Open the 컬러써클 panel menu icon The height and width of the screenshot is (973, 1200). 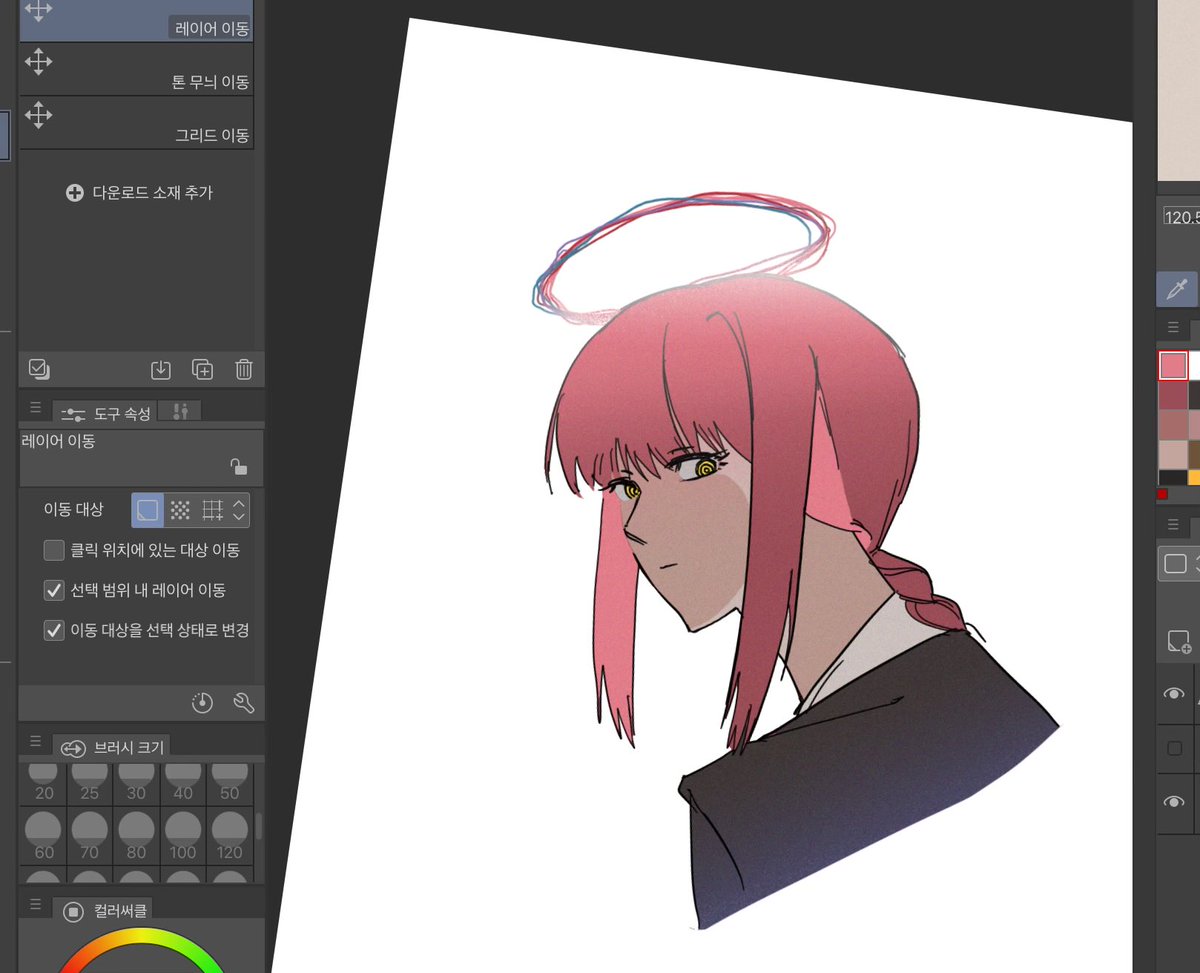tap(35, 905)
